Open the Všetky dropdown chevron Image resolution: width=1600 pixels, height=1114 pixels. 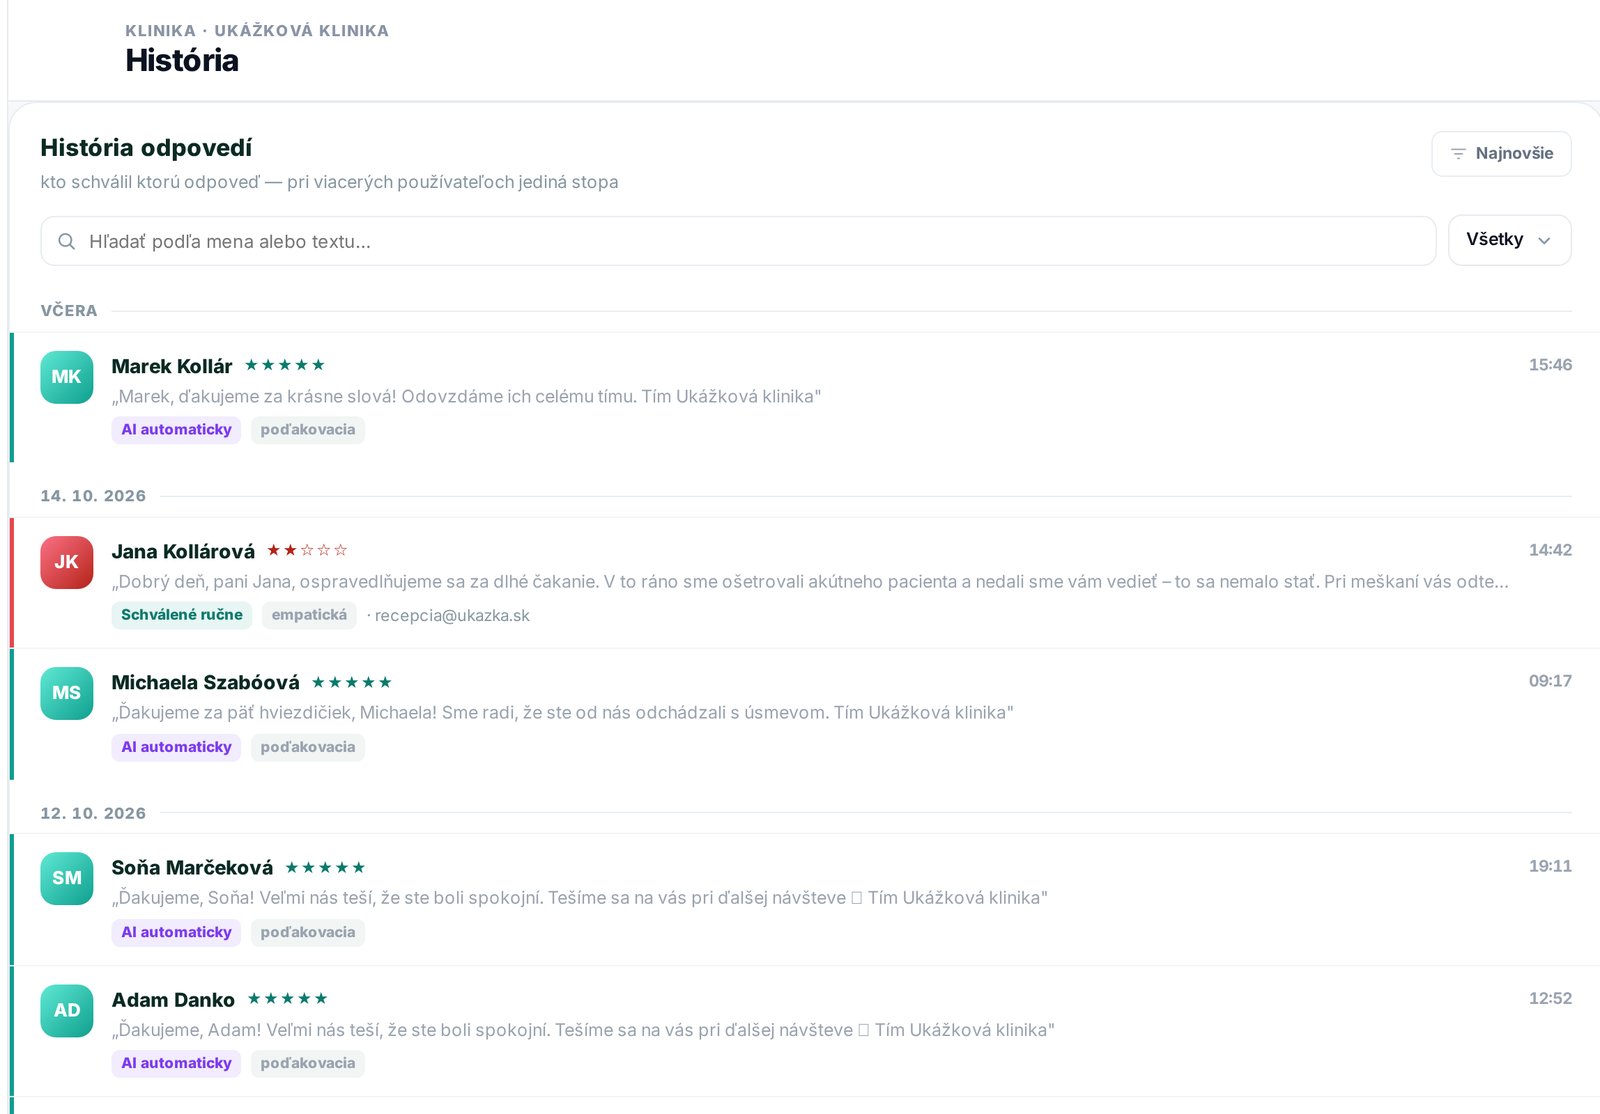pos(1544,241)
